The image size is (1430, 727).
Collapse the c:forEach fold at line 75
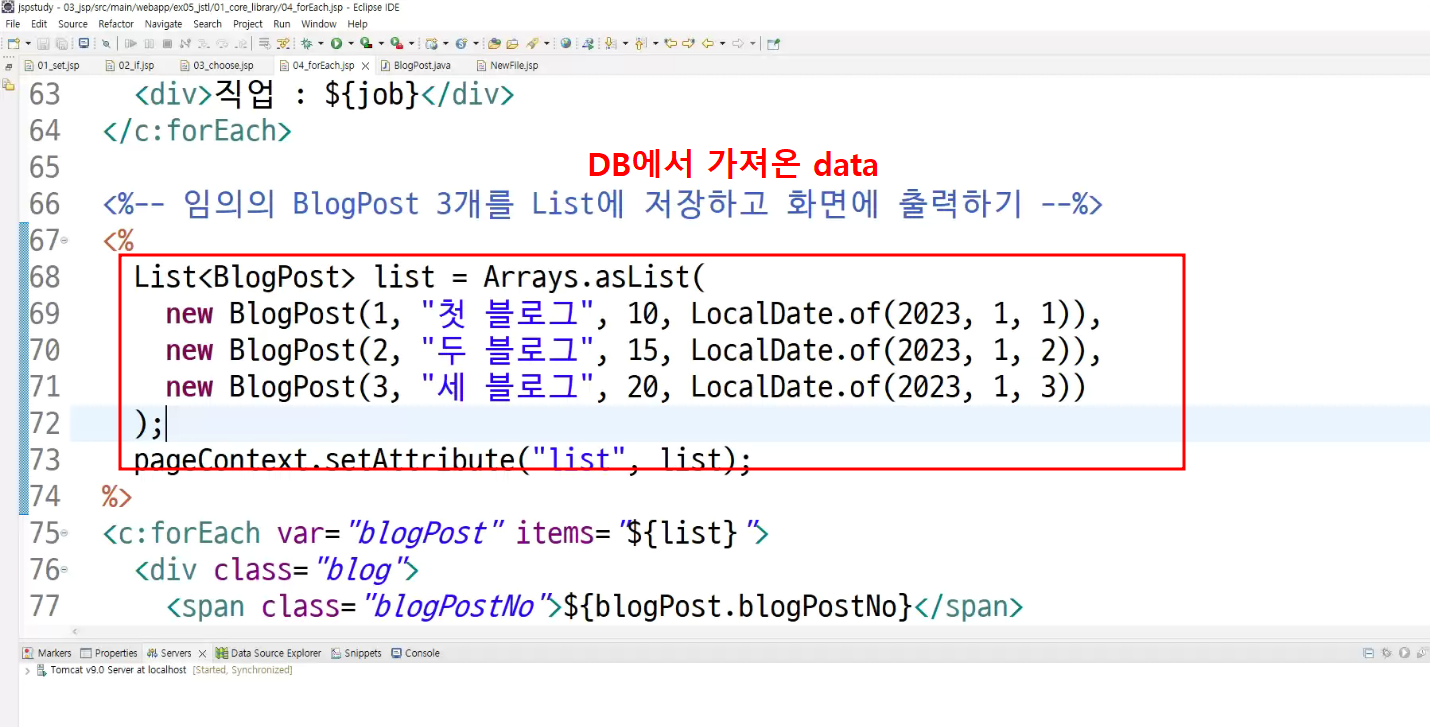tap(65, 534)
